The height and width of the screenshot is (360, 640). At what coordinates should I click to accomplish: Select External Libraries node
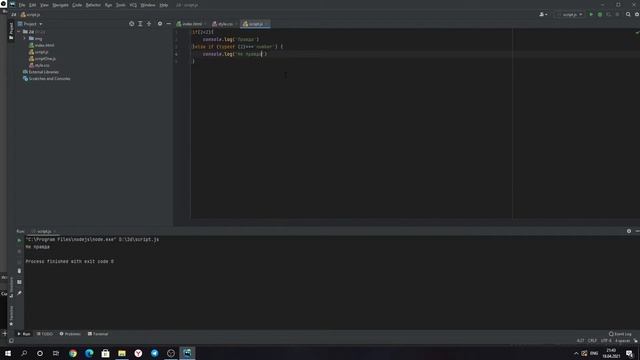[40, 72]
